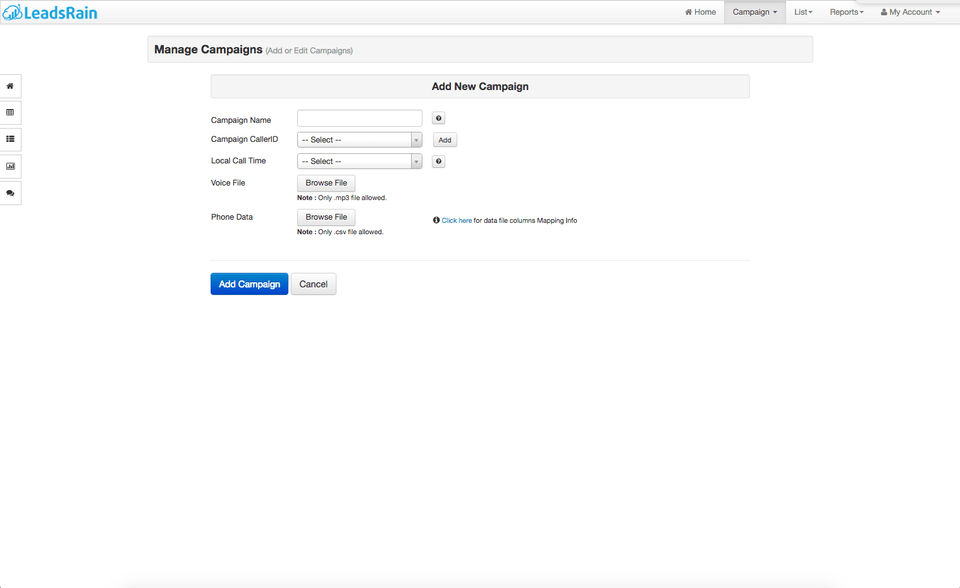960x588 pixels.
Task: Open the My Account menu
Action: (x=910, y=12)
